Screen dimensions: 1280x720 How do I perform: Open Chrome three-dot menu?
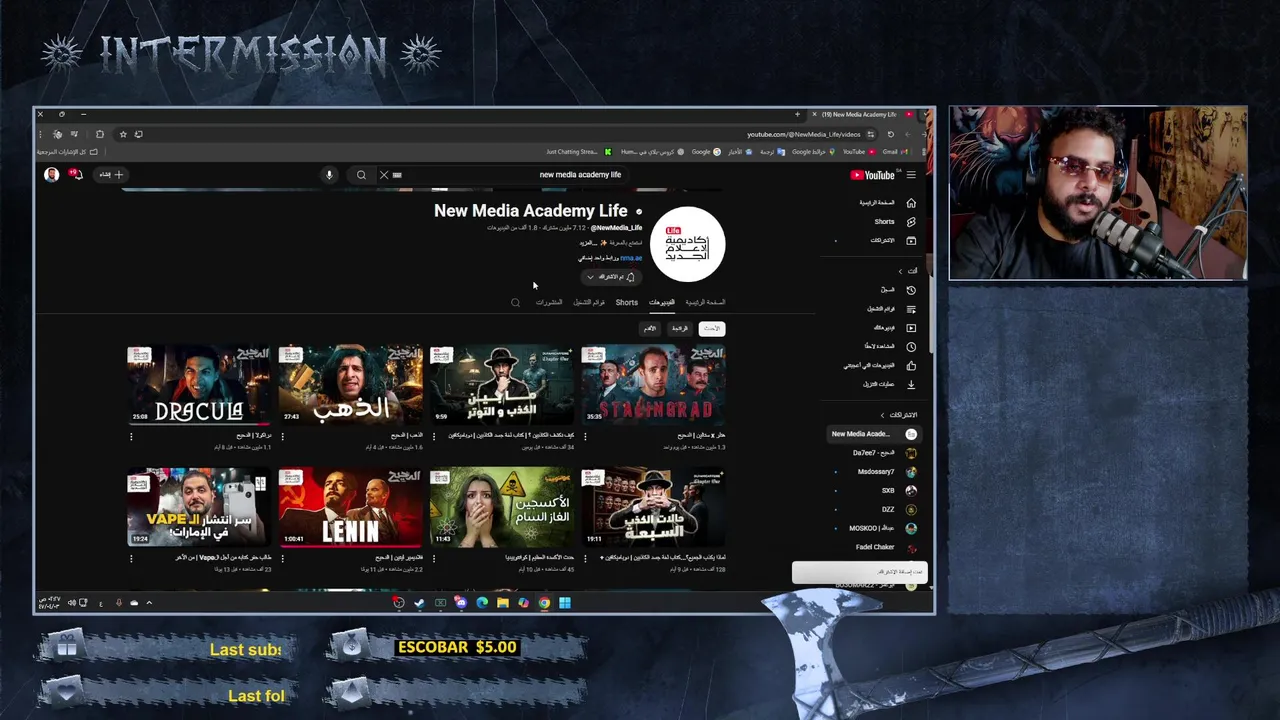click(41, 134)
